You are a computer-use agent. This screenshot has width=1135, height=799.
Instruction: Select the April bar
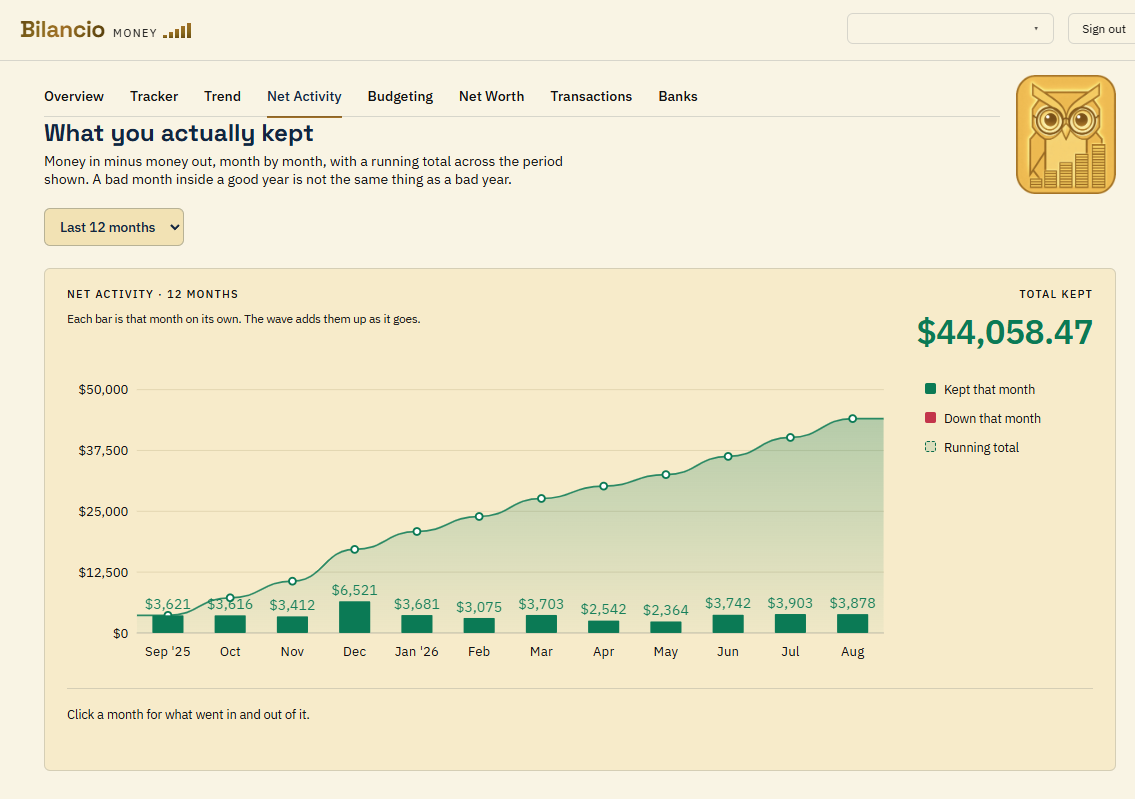click(x=604, y=627)
